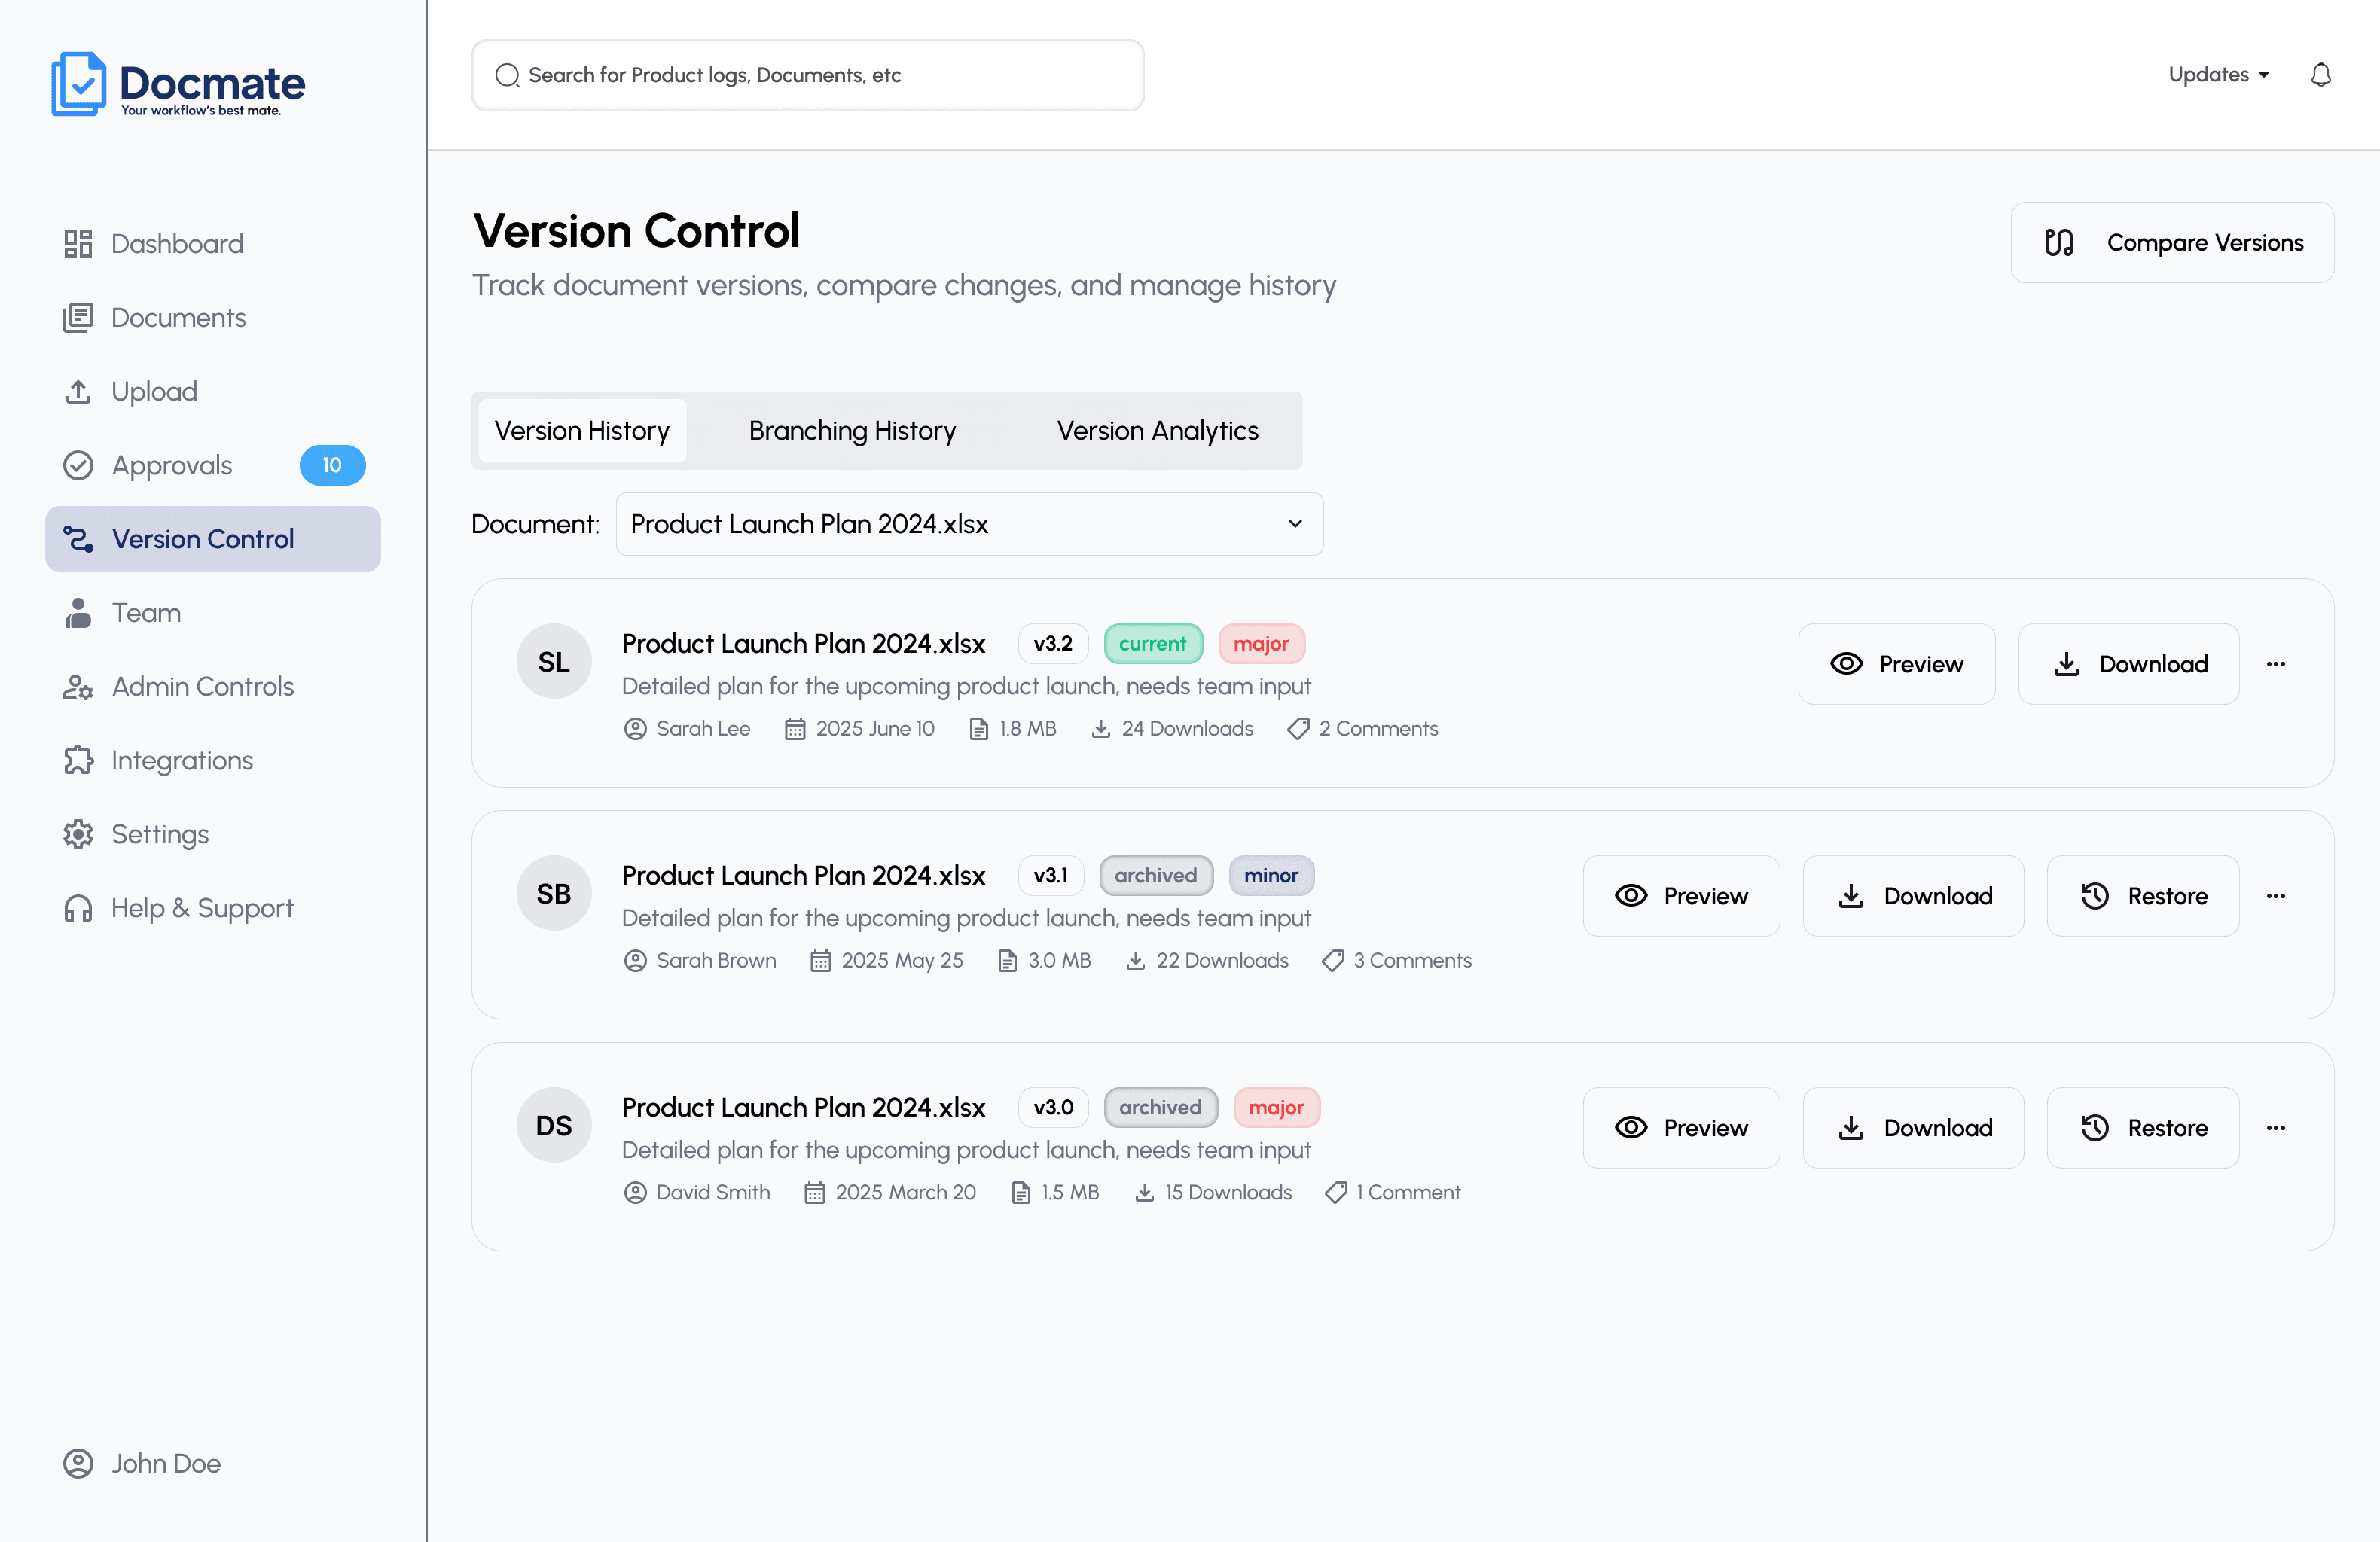The height and width of the screenshot is (1542, 2380).
Task: Download version v3.1
Action: (x=1913, y=896)
